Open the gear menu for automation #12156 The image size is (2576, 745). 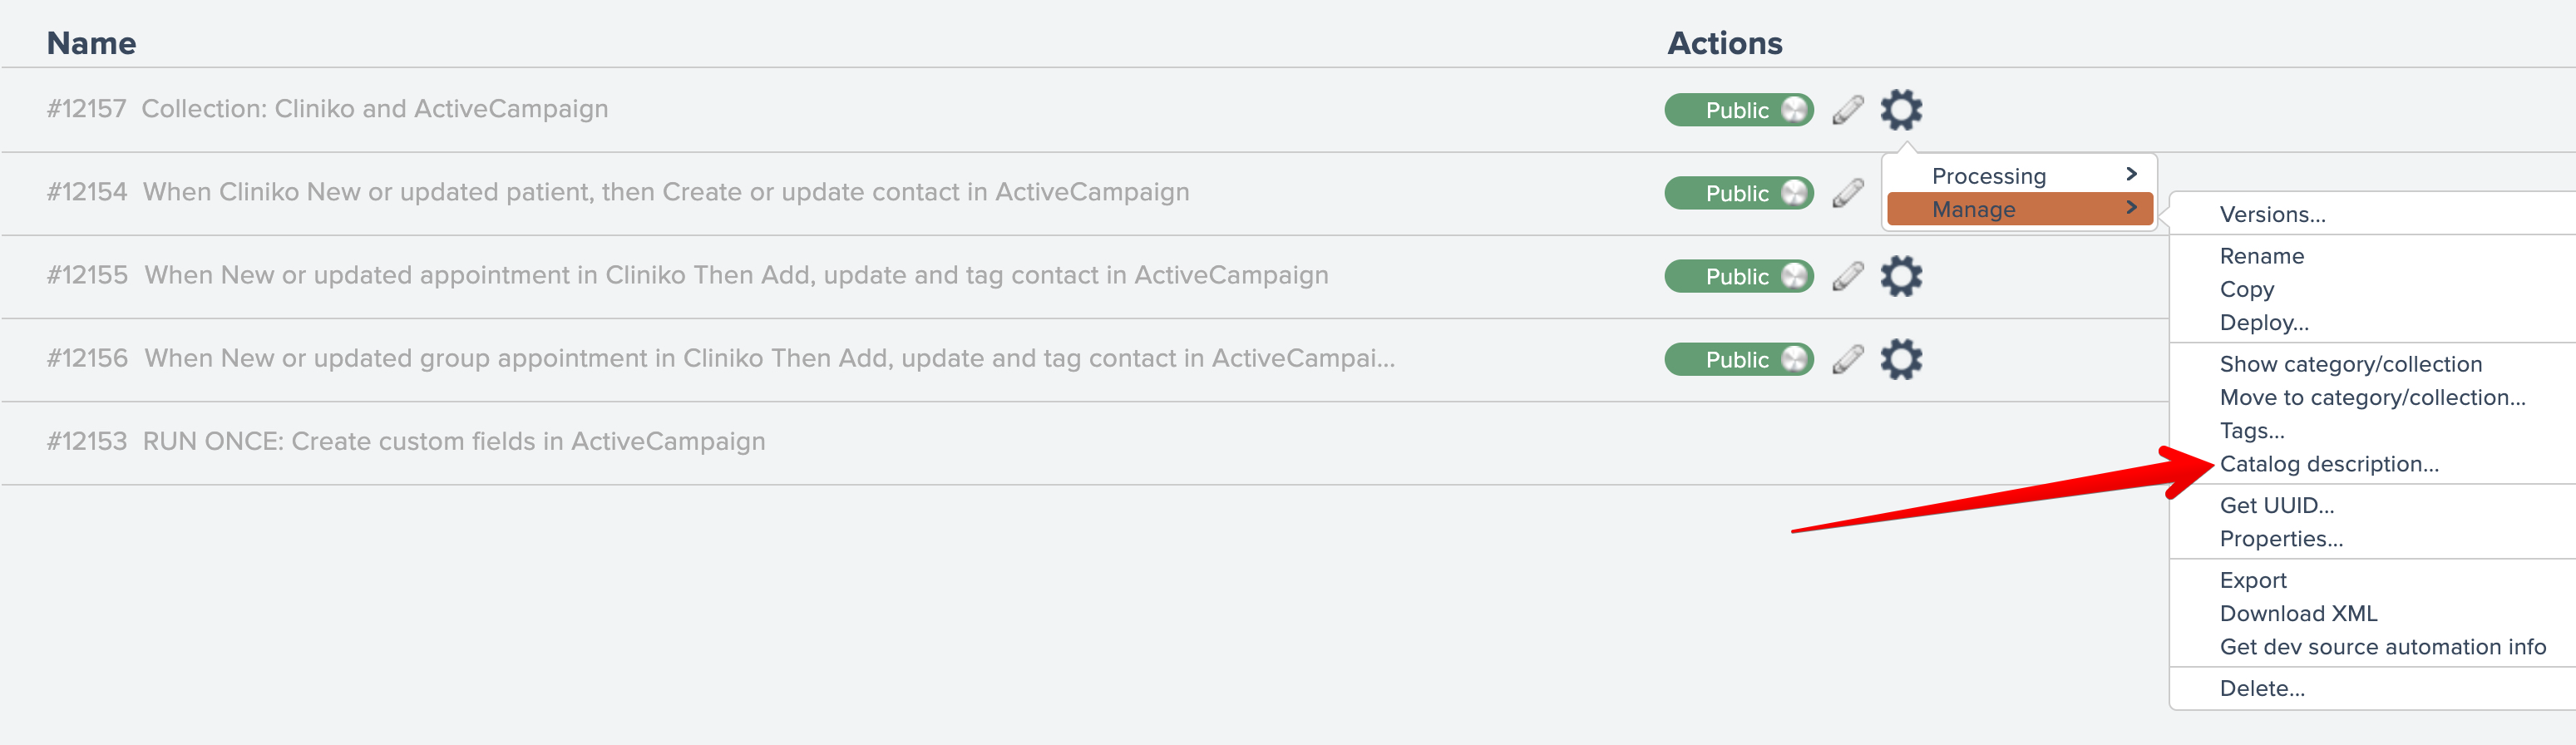(x=1900, y=359)
